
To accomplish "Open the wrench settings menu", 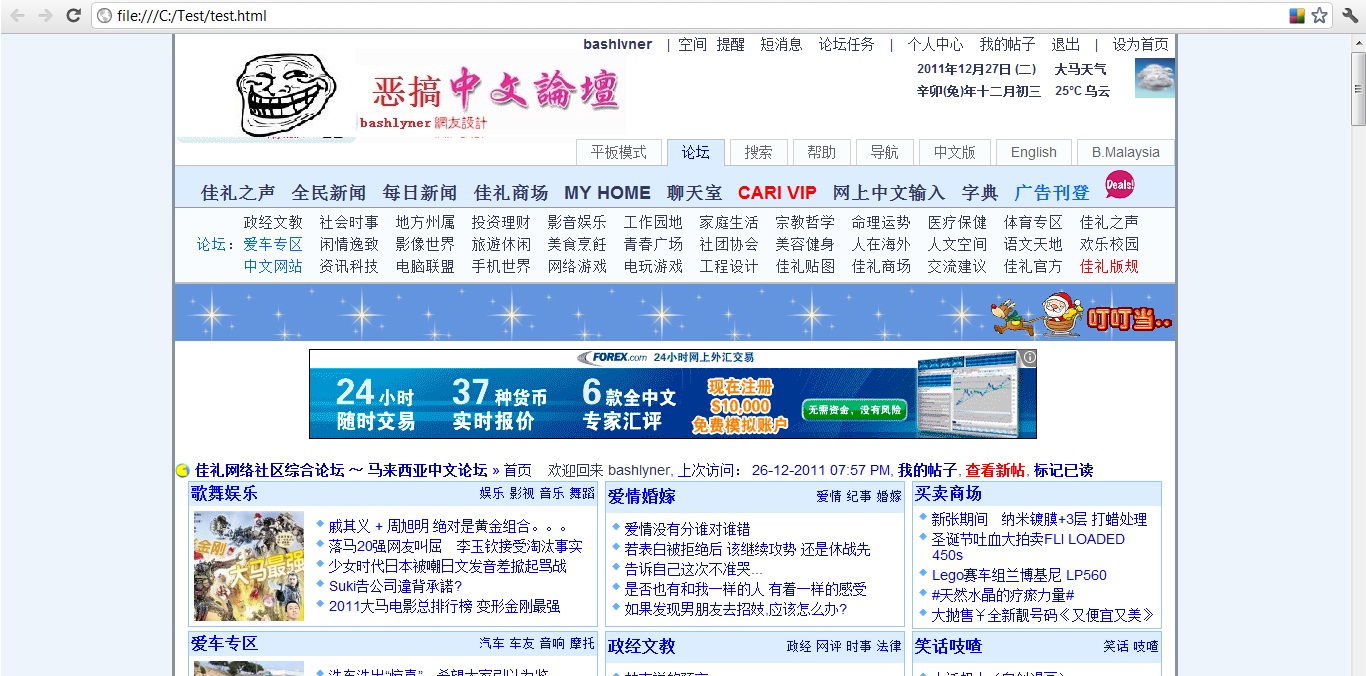I will [1350, 15].
